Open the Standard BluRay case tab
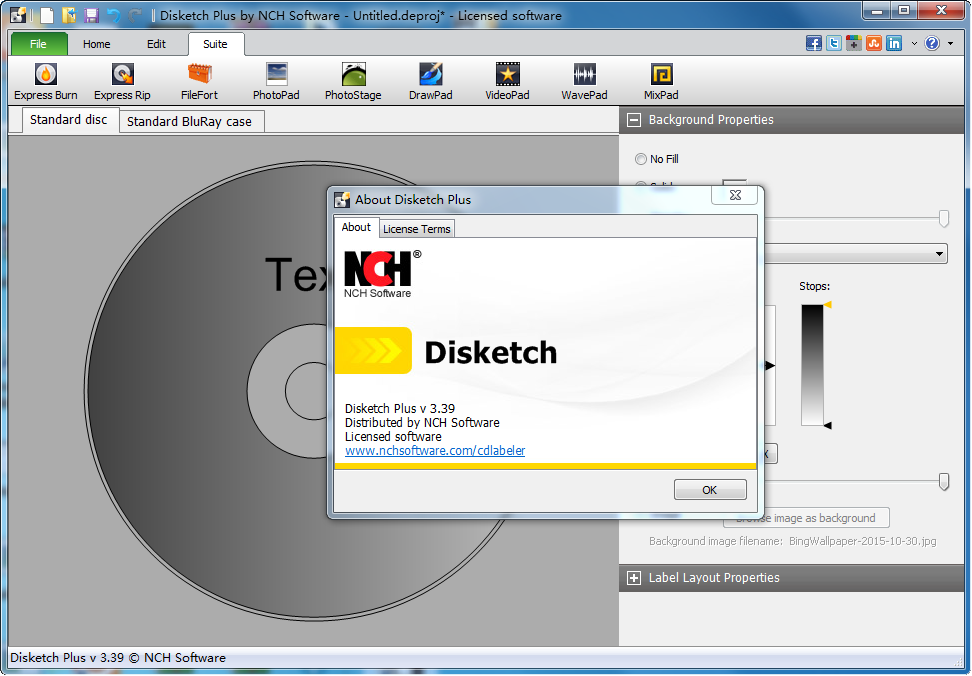The image size is (972, 676). (x=190, y=122)
